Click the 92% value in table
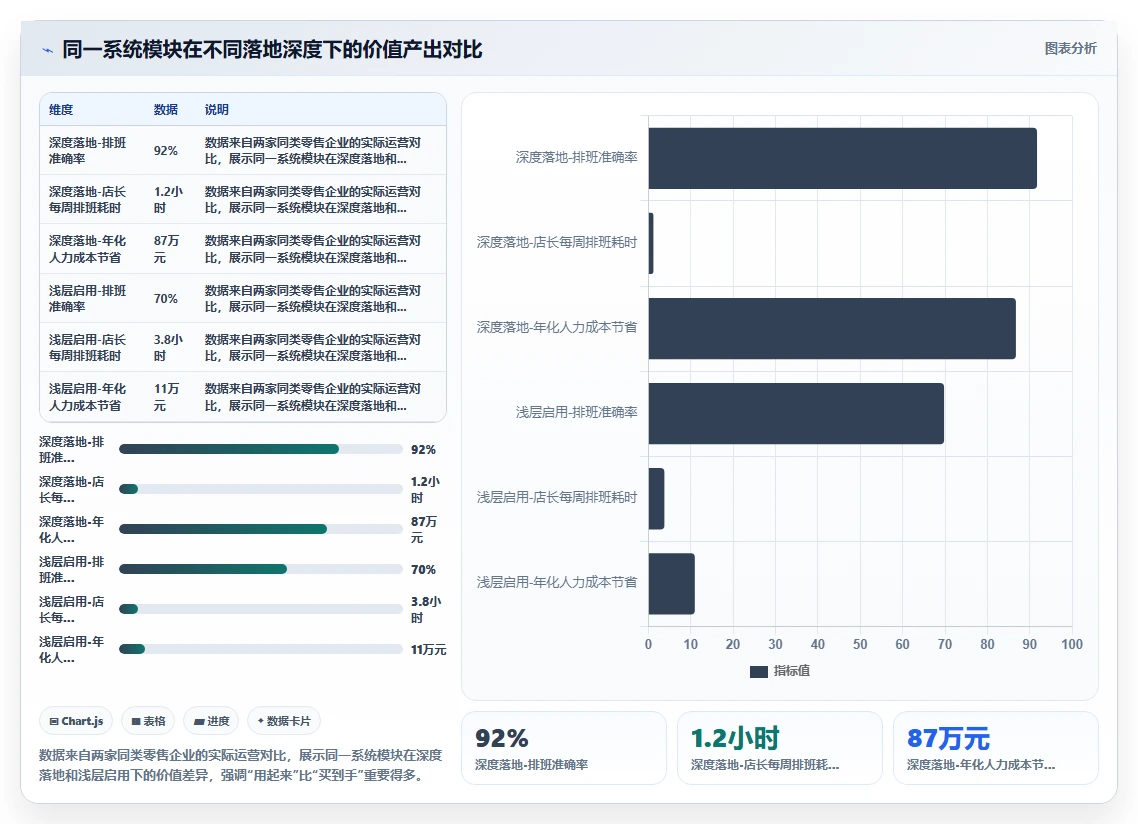This screenshot has width=1138, height=824. (x=165, y=151)
